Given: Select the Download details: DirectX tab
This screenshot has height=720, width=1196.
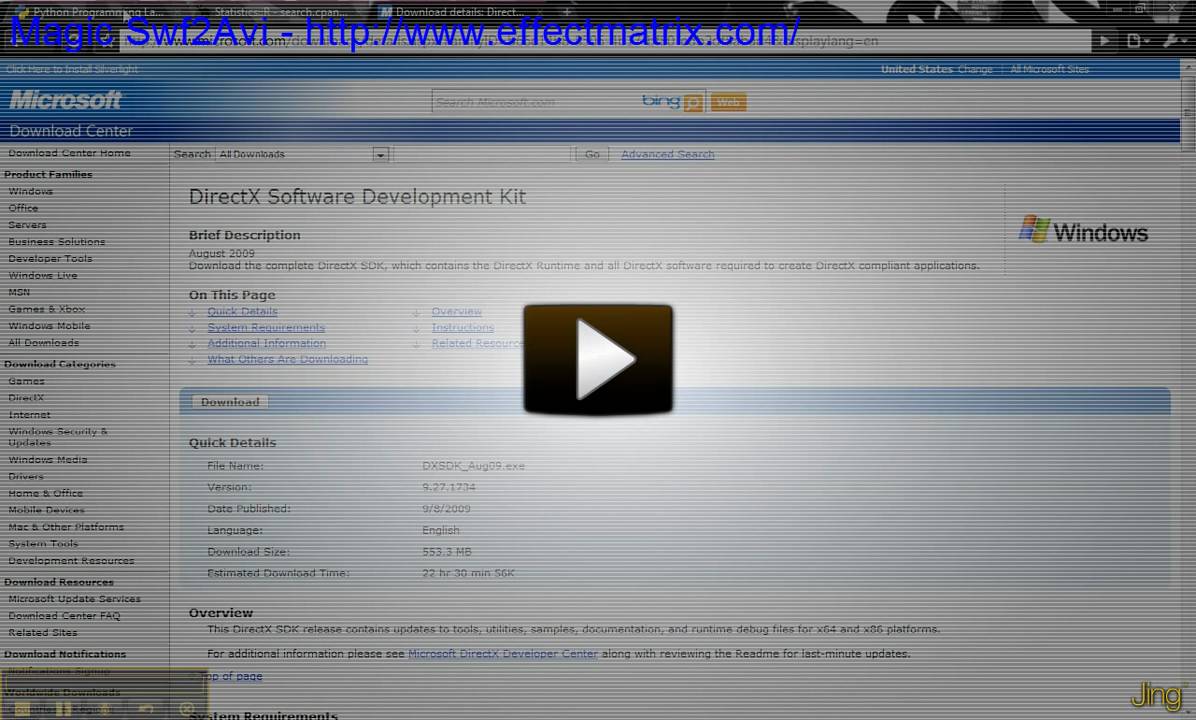Looking at the screenshot, I should point(459,12).
